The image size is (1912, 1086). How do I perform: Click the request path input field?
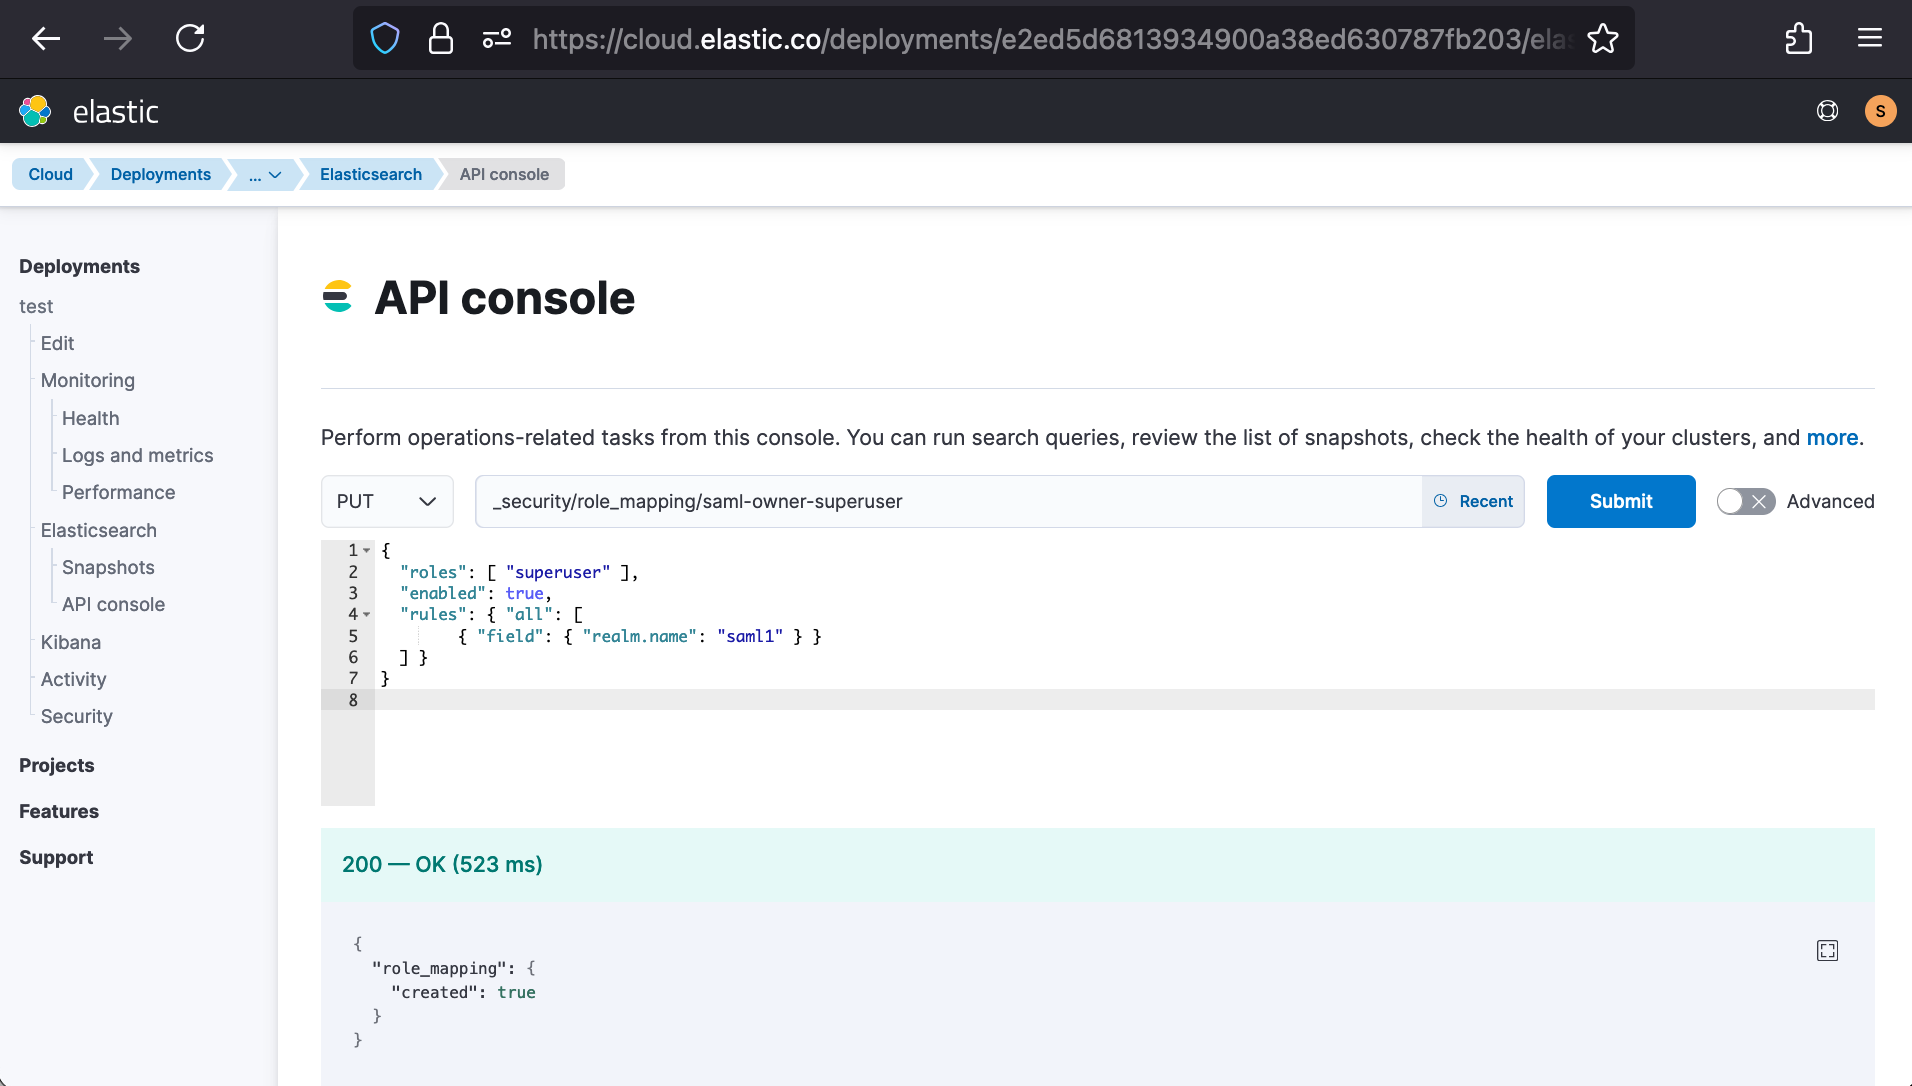(x=948, y=501)
